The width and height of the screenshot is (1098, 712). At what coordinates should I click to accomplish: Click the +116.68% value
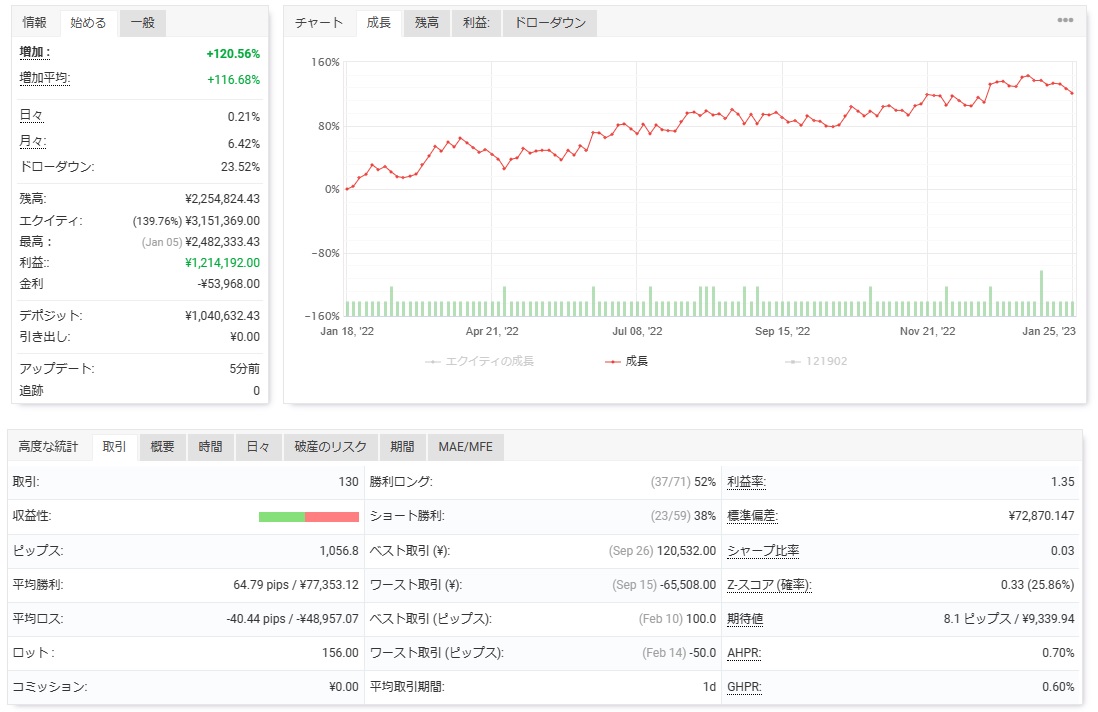233,80
